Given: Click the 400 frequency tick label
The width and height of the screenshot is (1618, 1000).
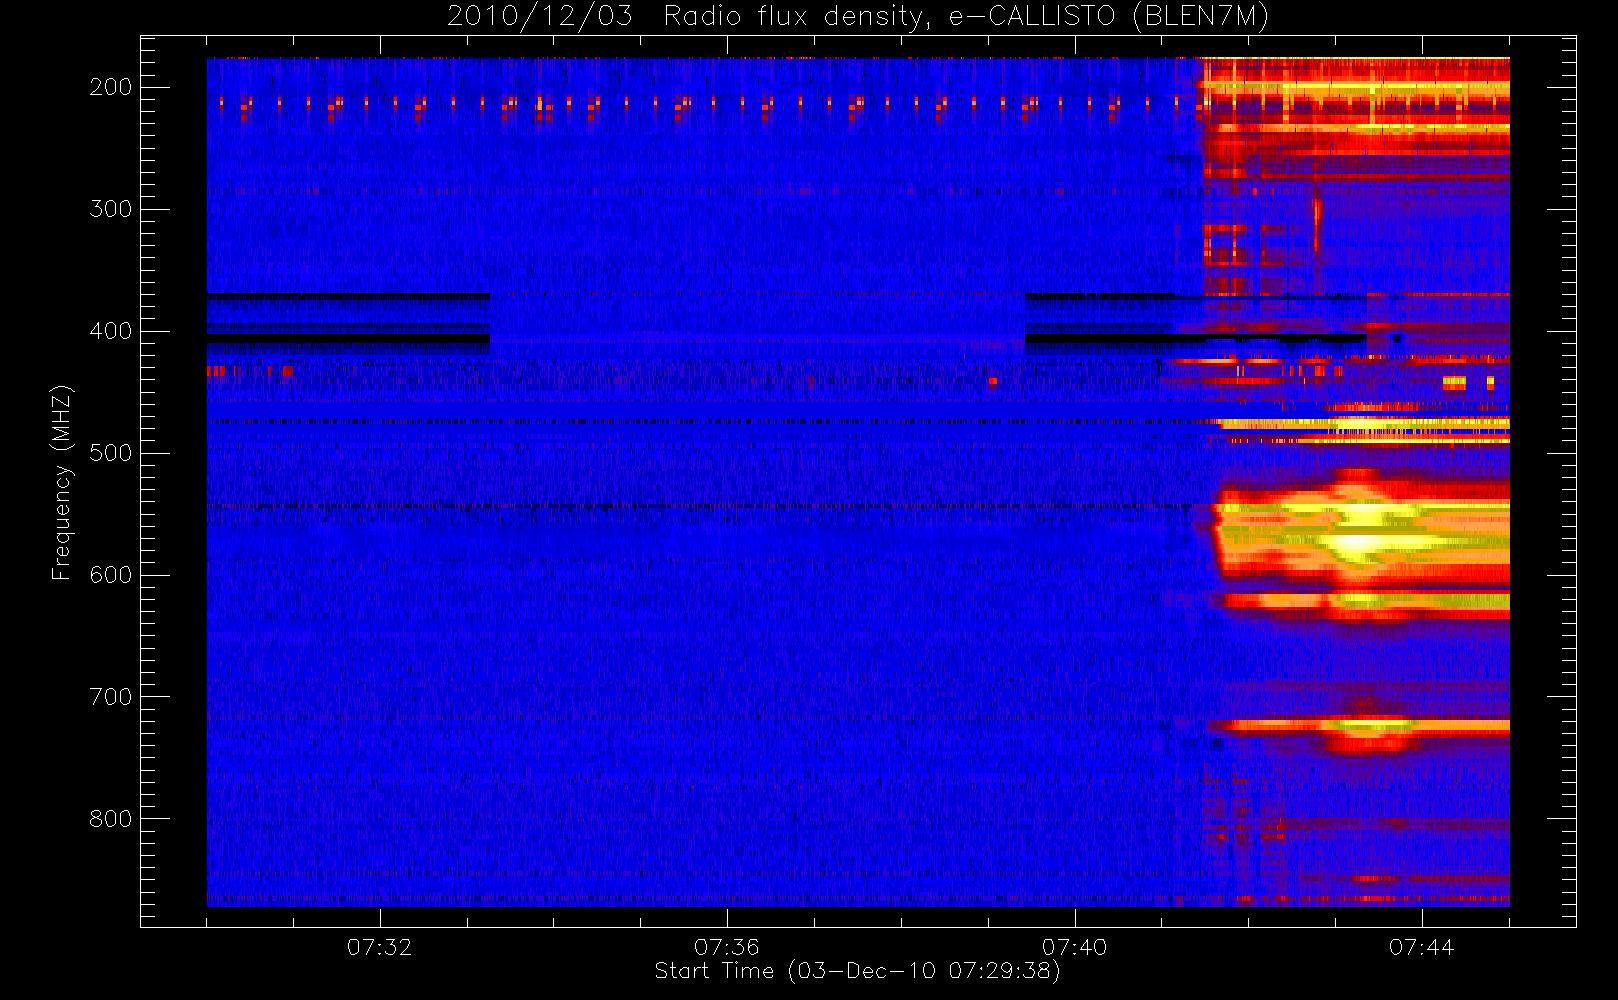Looking at the screenshot, I should click(111, 331).
